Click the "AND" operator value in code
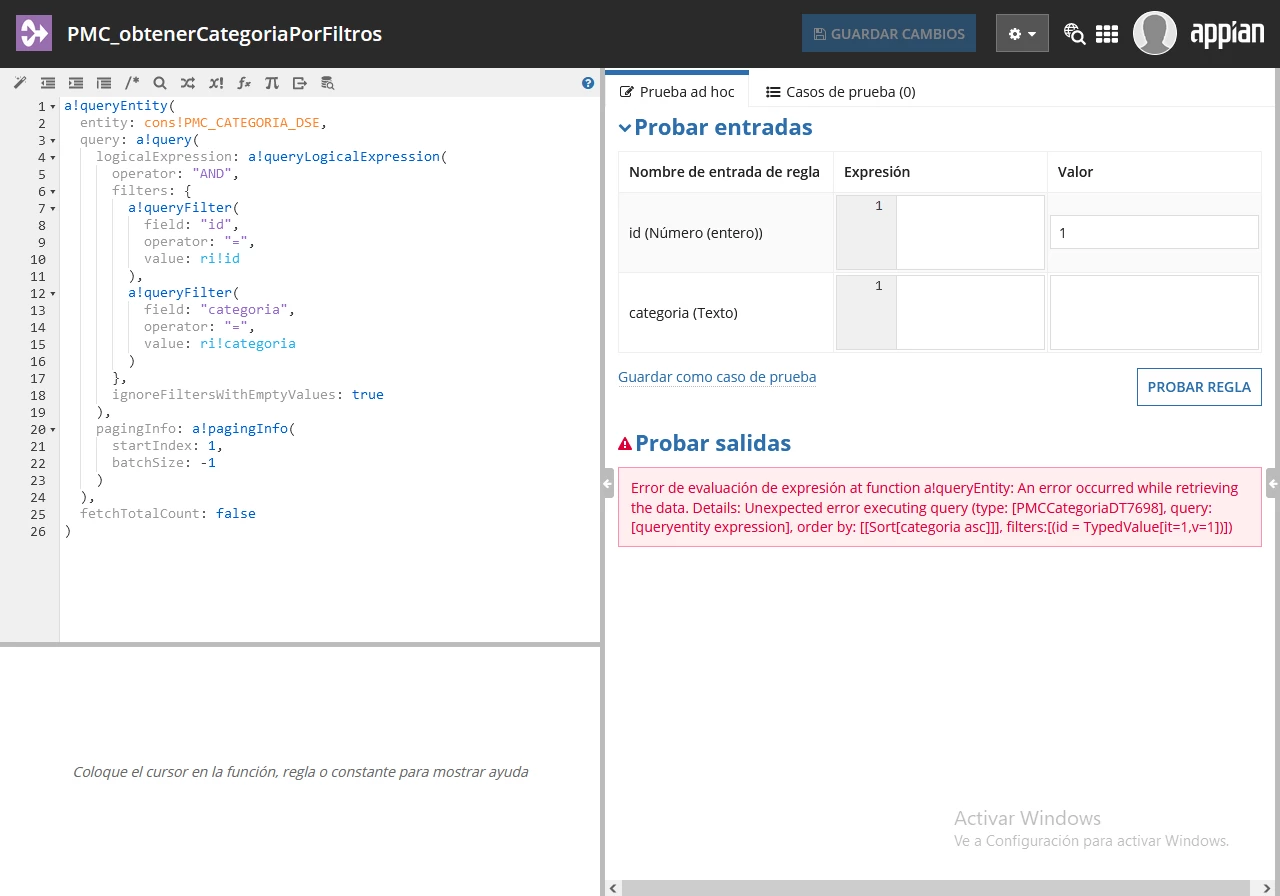The height and width of the screenshot is (896, 1280). point(212,174)
